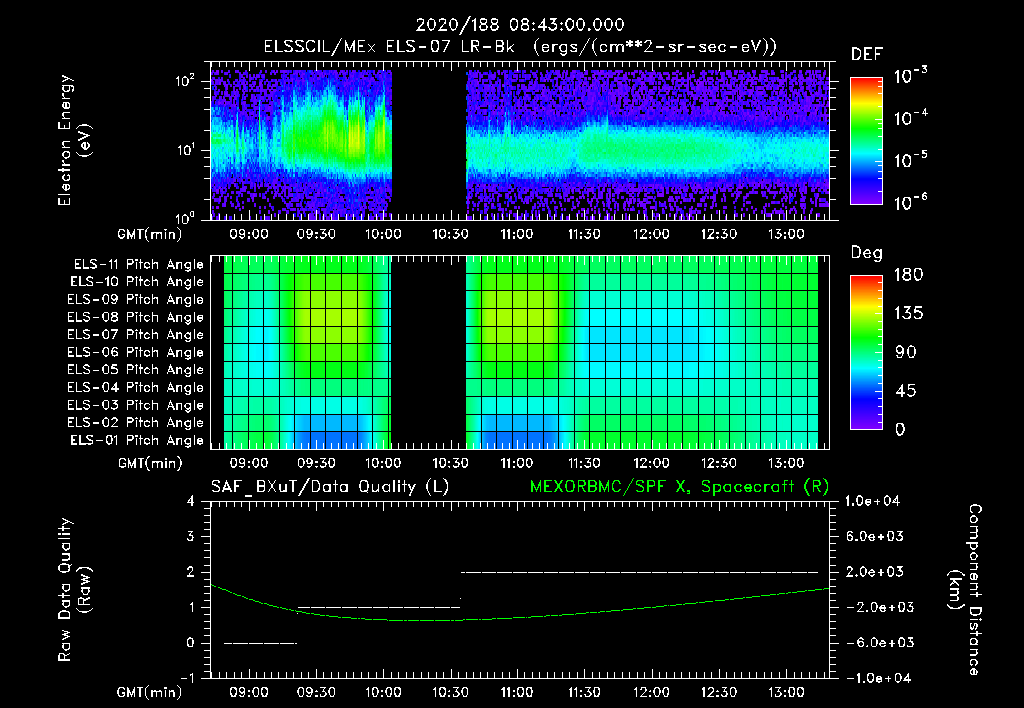Click the white data quality segment at level 2
1024x708 pixels.
click(639, 572)
